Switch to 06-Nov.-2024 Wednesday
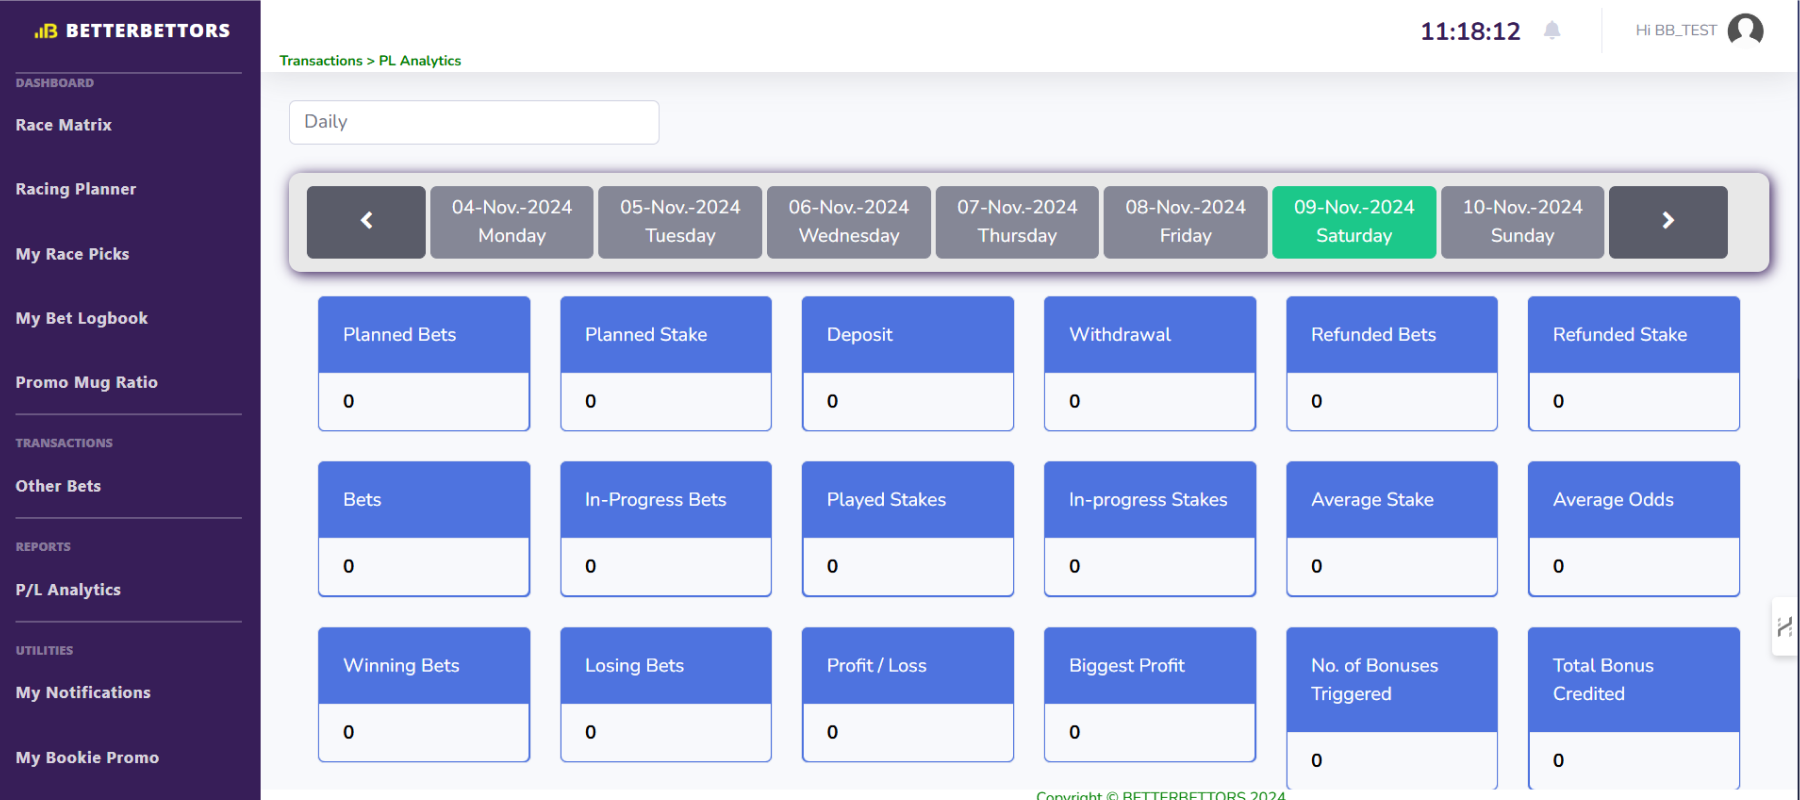Viewport: 1800px width, 800px height. tap(848, 221)
